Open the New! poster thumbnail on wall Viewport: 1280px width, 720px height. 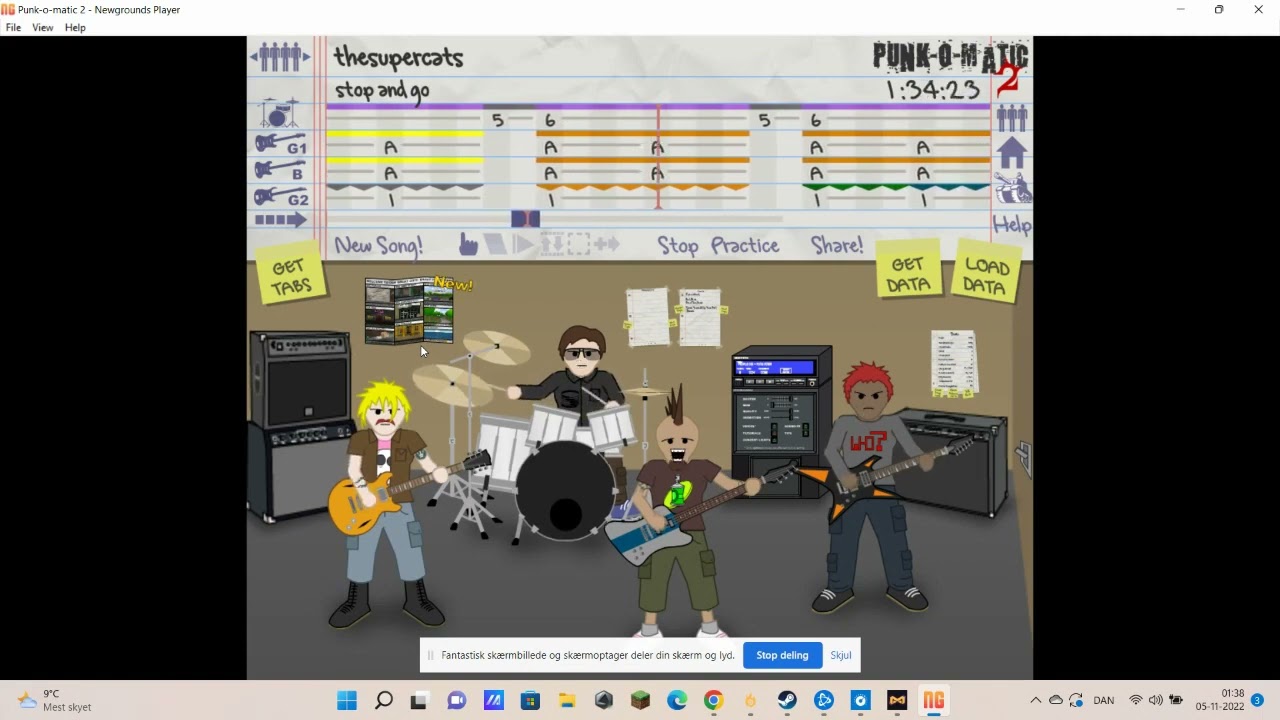pos(409,311)
